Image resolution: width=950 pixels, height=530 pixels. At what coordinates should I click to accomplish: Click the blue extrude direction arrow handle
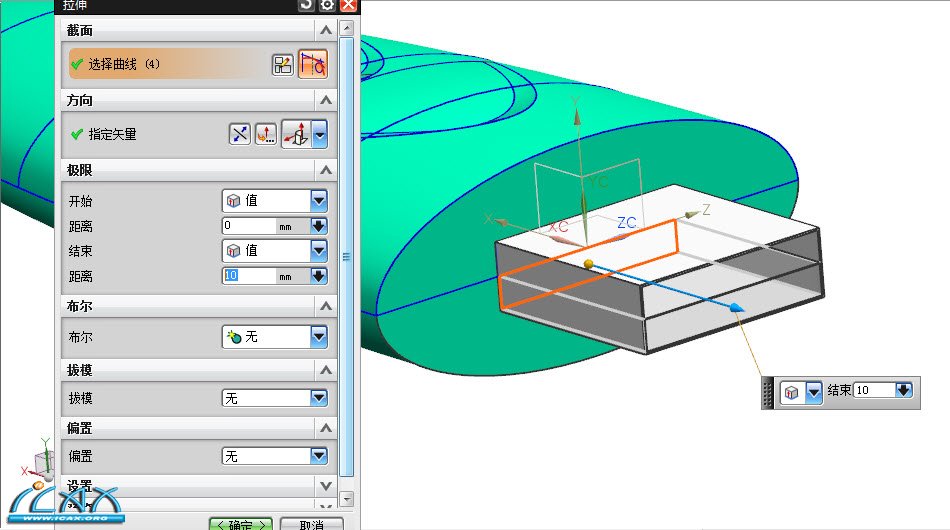[737, 309]
